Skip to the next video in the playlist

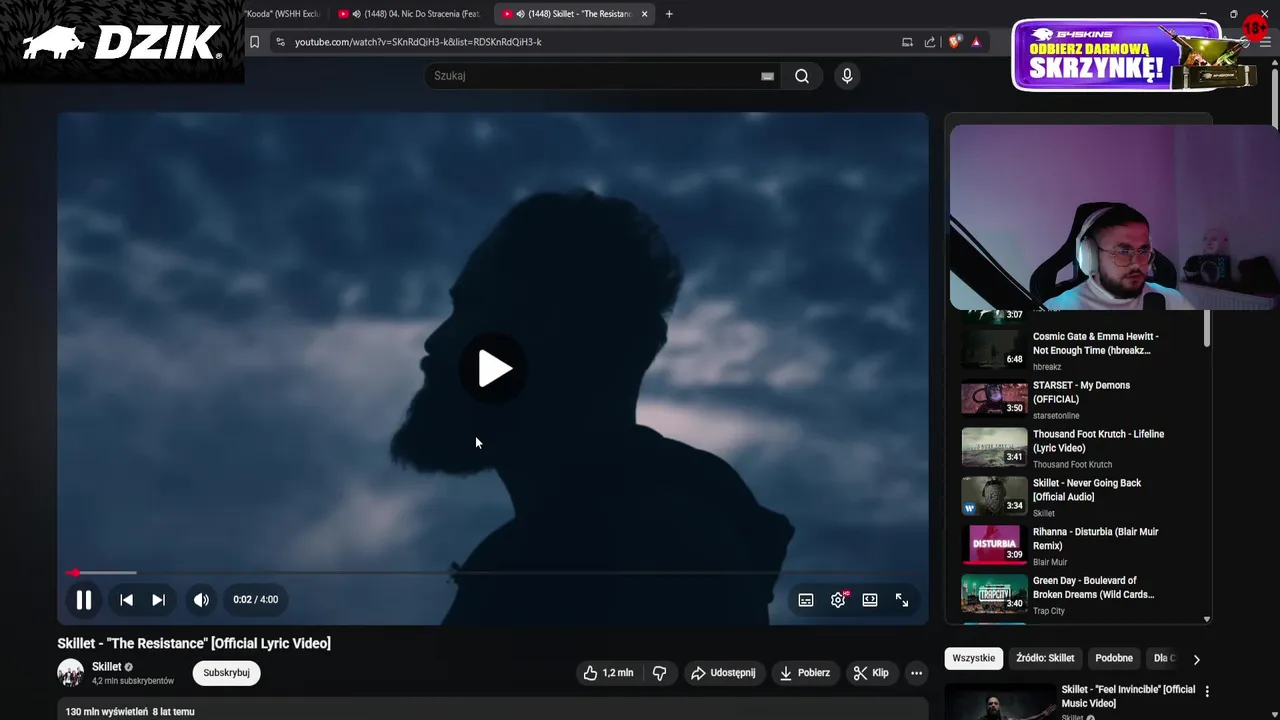[x=158, y=600]
